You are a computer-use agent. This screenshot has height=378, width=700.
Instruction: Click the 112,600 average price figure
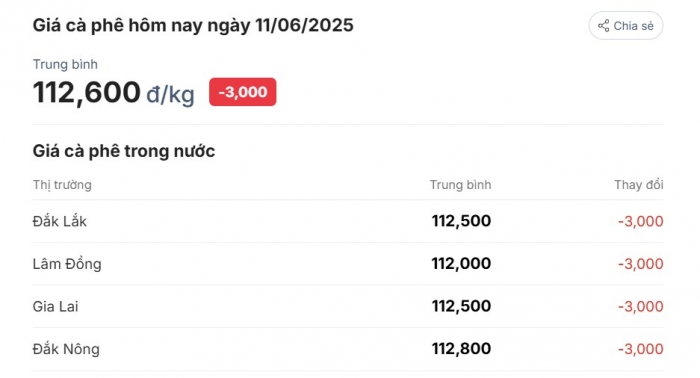coord(87,92)
